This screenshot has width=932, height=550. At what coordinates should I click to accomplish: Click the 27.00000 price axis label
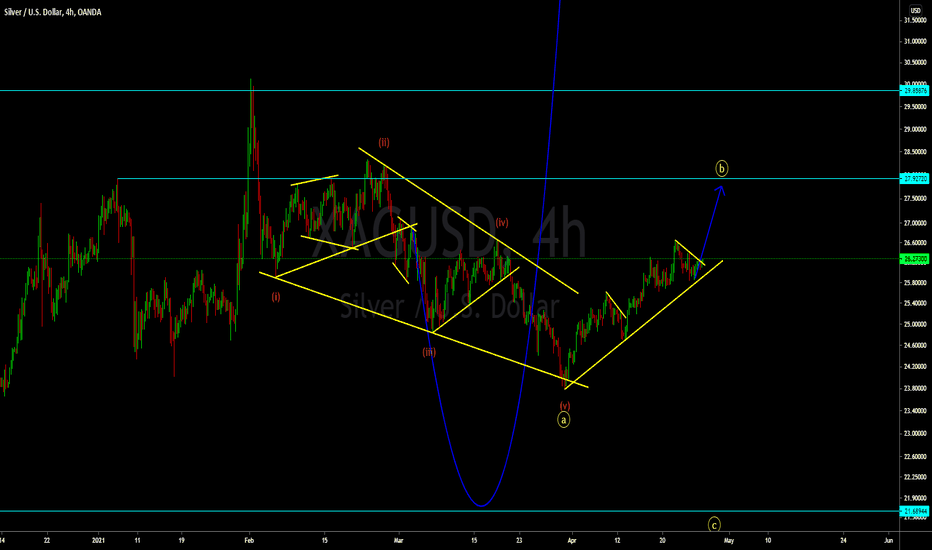pos(915,223)
